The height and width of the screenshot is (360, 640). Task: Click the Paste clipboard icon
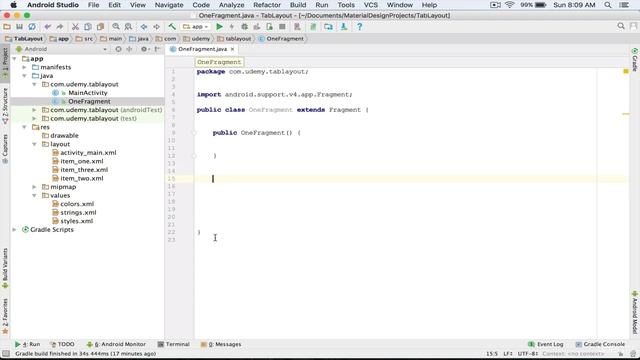(100, 27)
